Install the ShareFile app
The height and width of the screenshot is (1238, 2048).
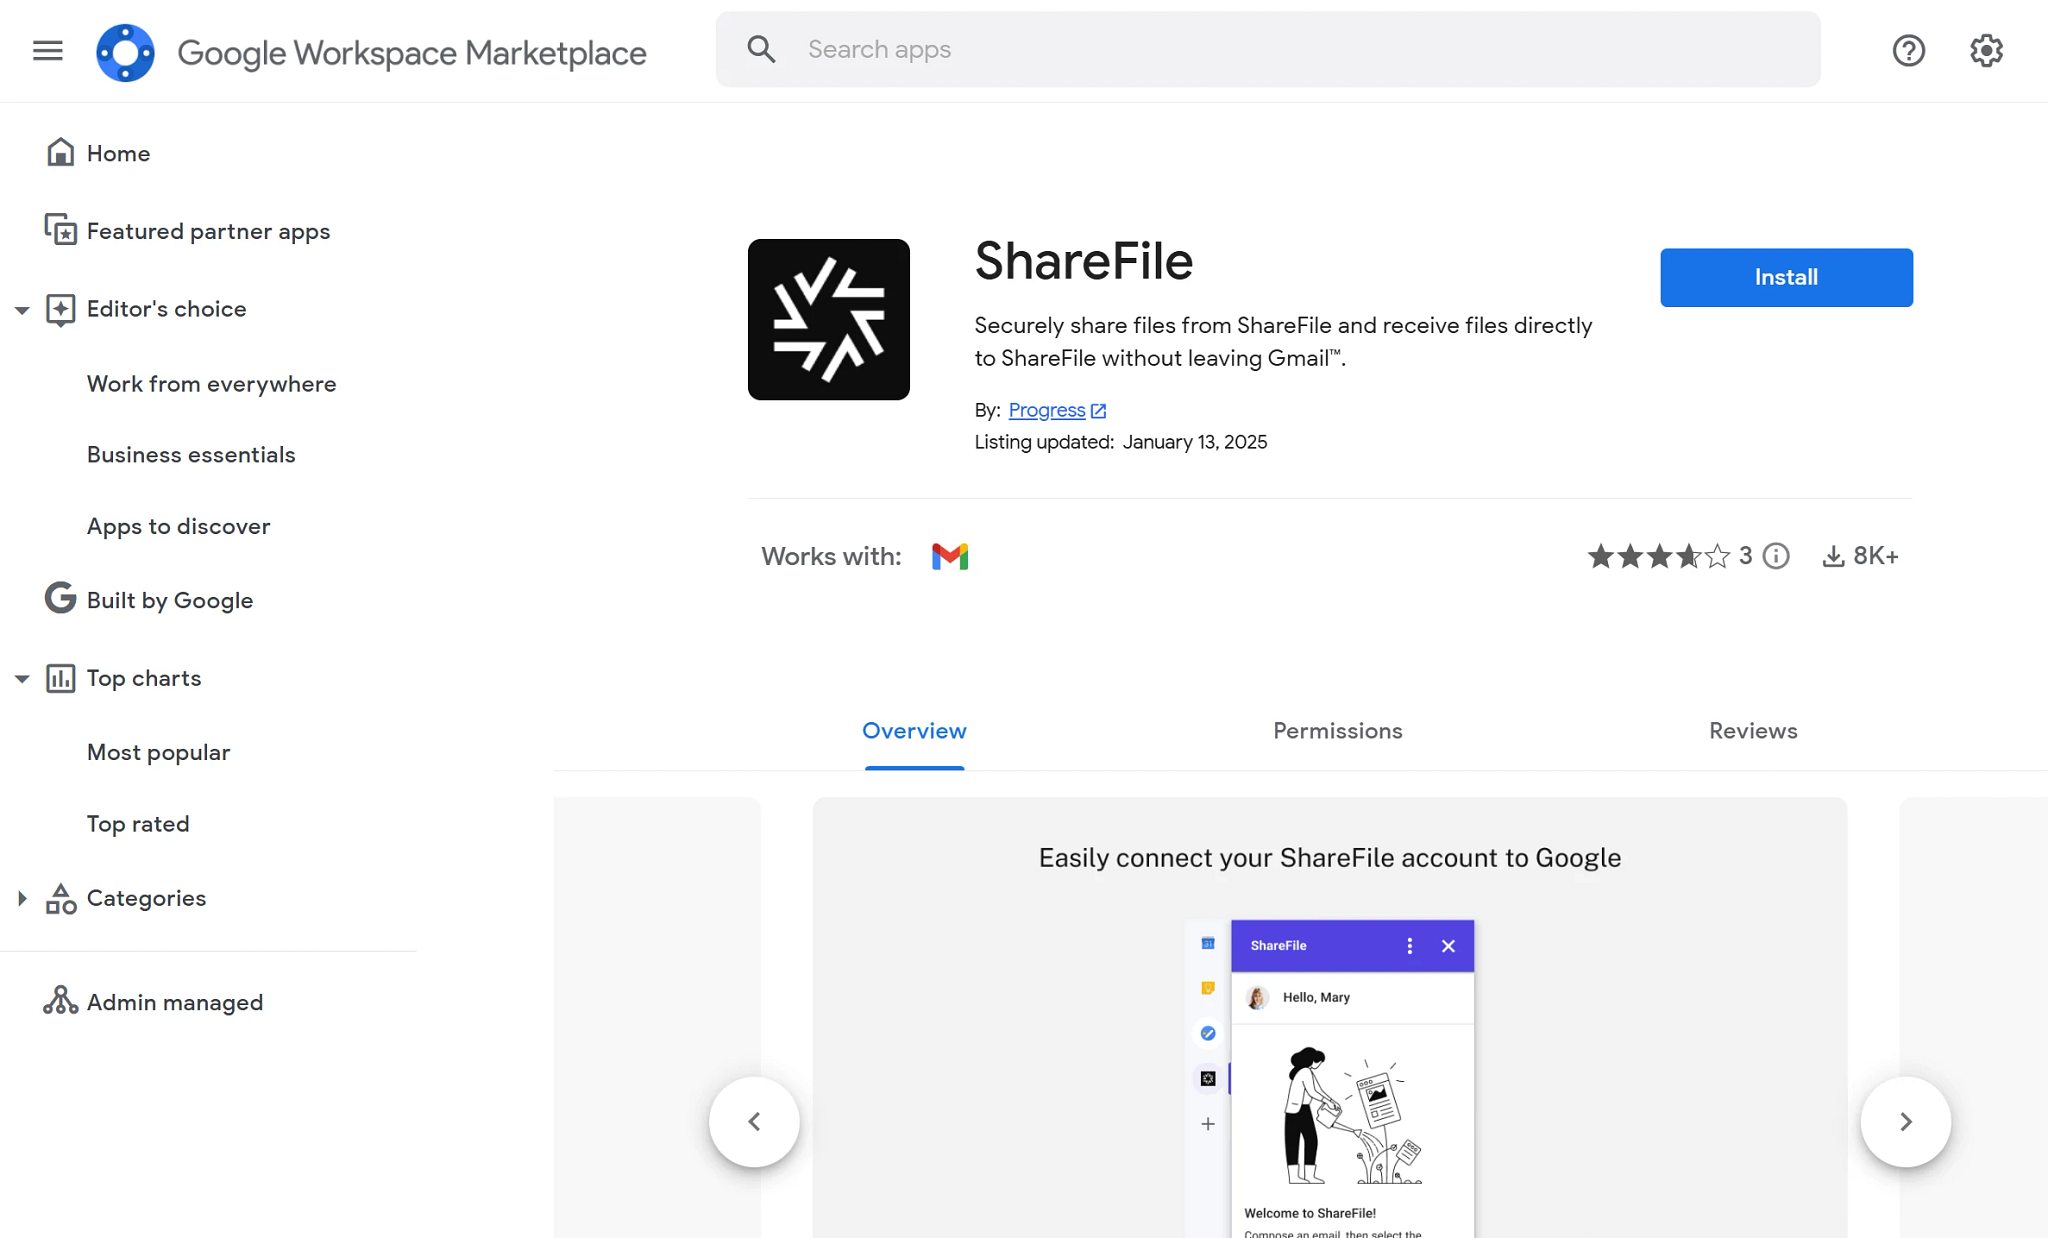[1786, 277]
